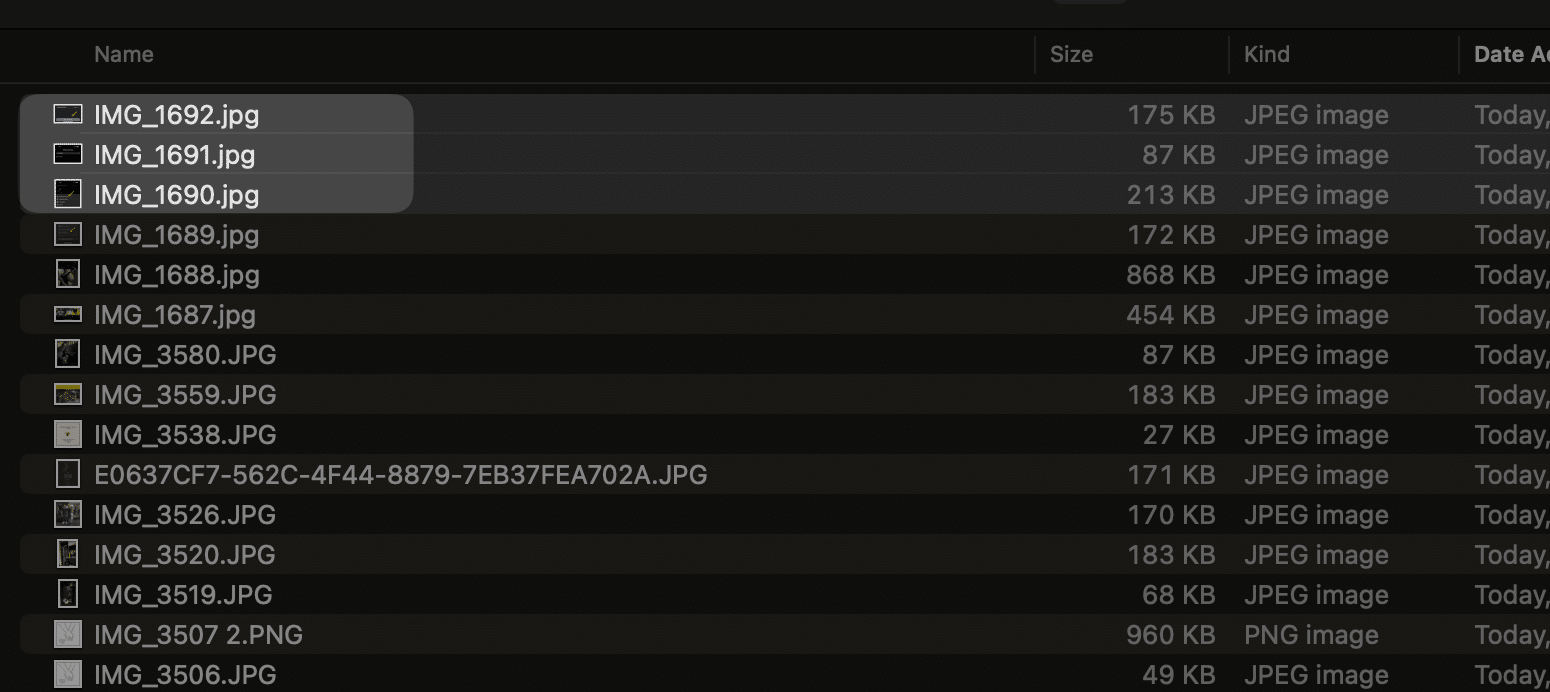Click the IMG_1691.jpg thumbnail icon
The height and width of the screenshot is (692, 1550).
click(67, 155)
